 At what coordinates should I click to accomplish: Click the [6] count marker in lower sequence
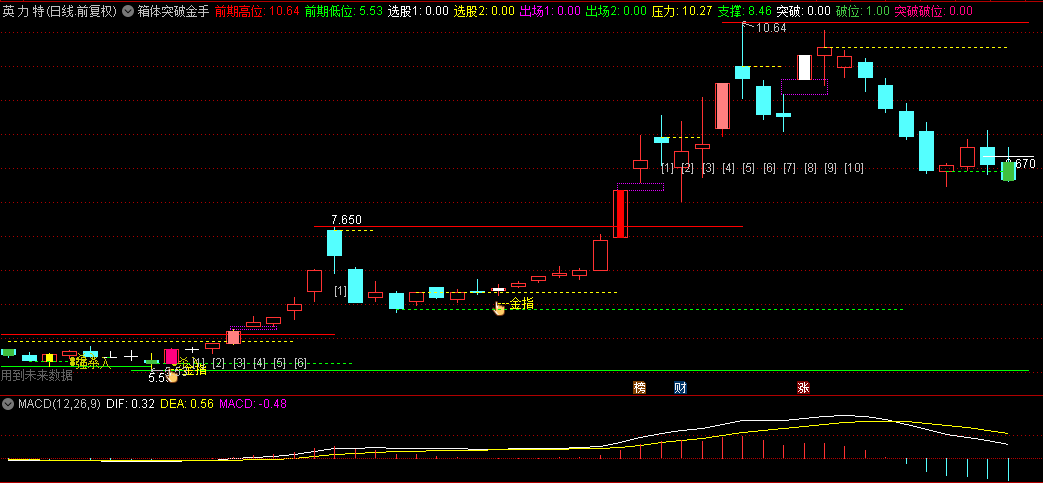point(301,363)
